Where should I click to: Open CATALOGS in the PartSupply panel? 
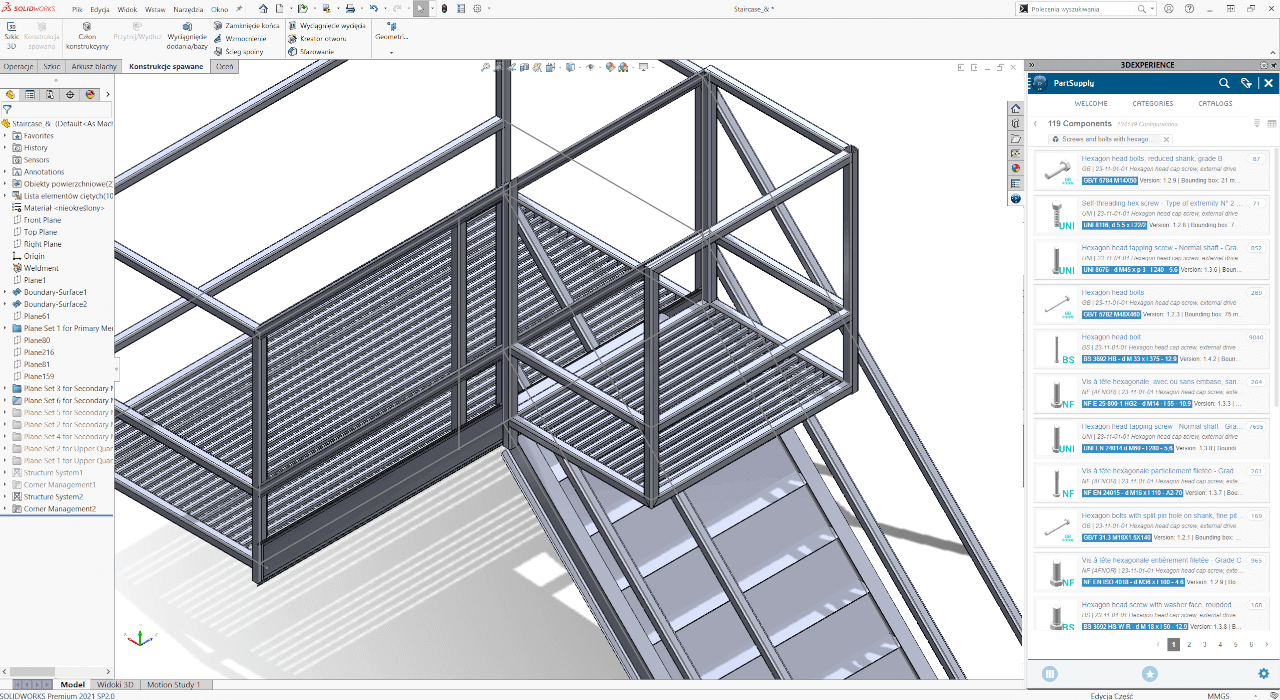1215,104
